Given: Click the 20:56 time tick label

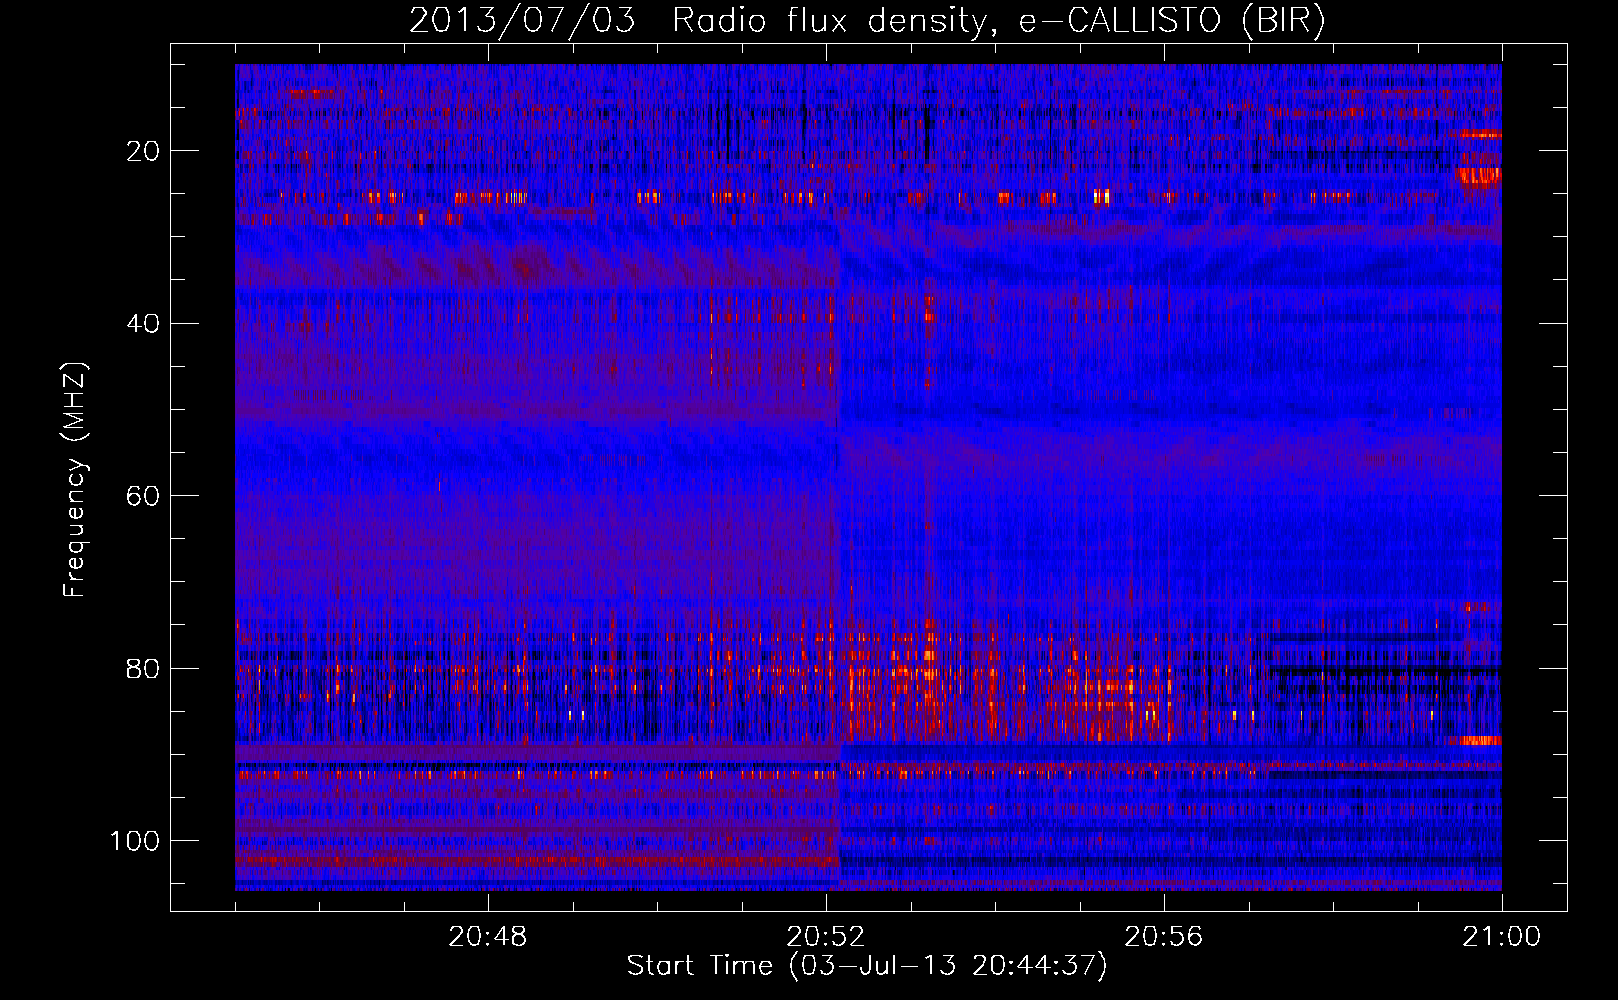Looking at the screenshot, I should 1164,937.
